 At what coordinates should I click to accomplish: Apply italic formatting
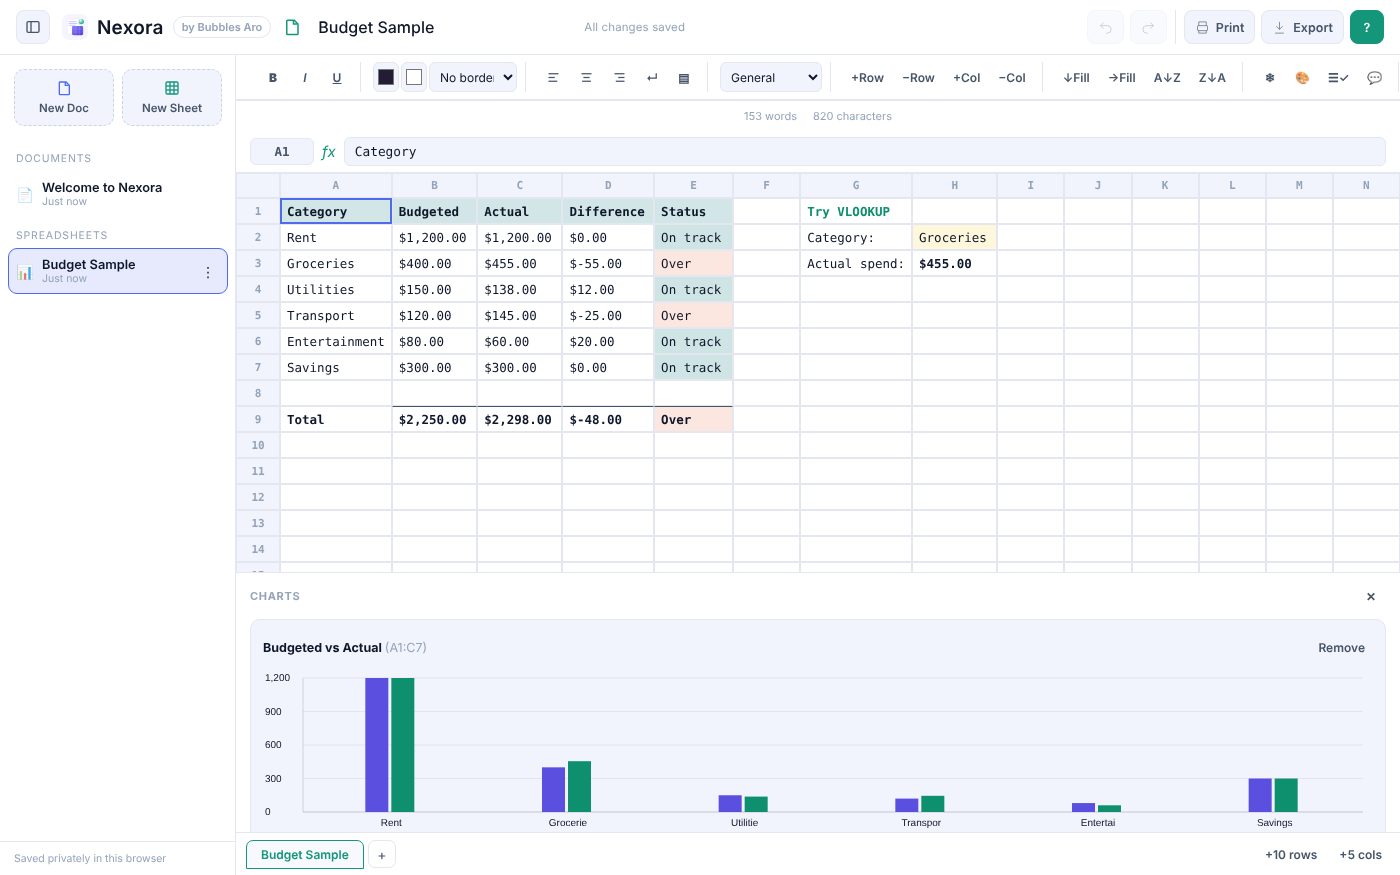pos(305,77)
